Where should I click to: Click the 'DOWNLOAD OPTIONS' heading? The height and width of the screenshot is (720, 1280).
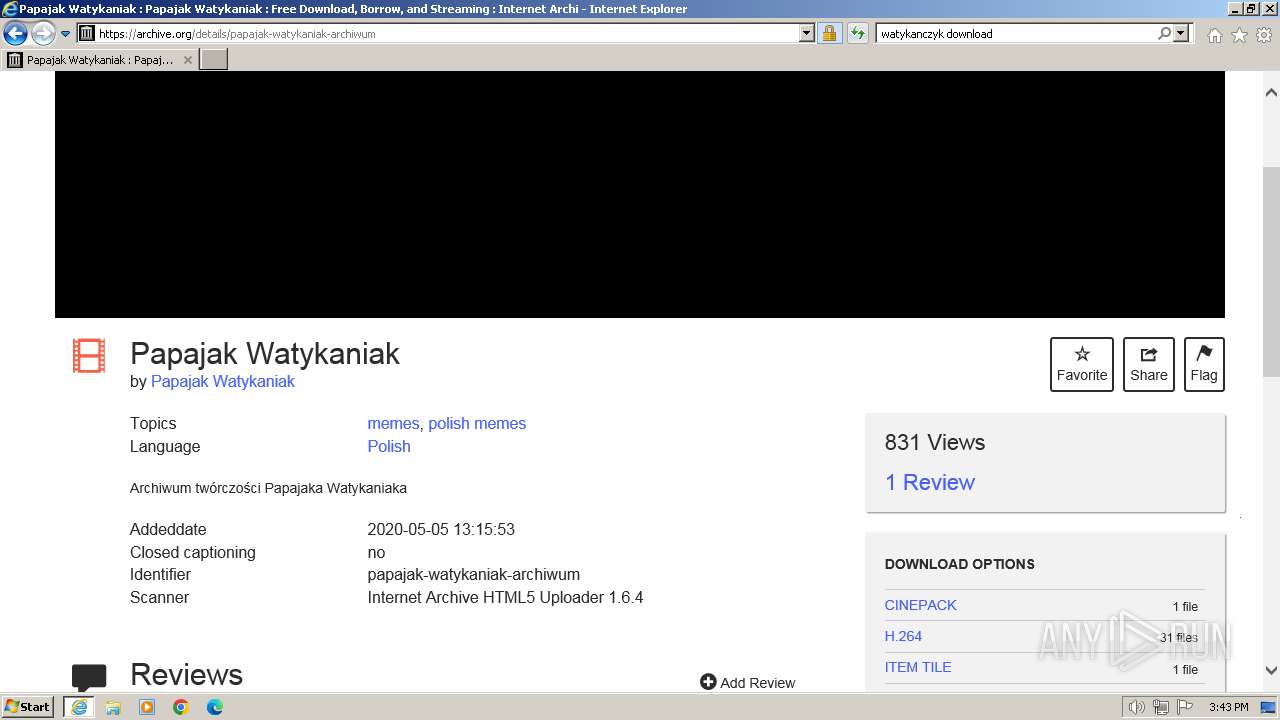click(960, 564)
